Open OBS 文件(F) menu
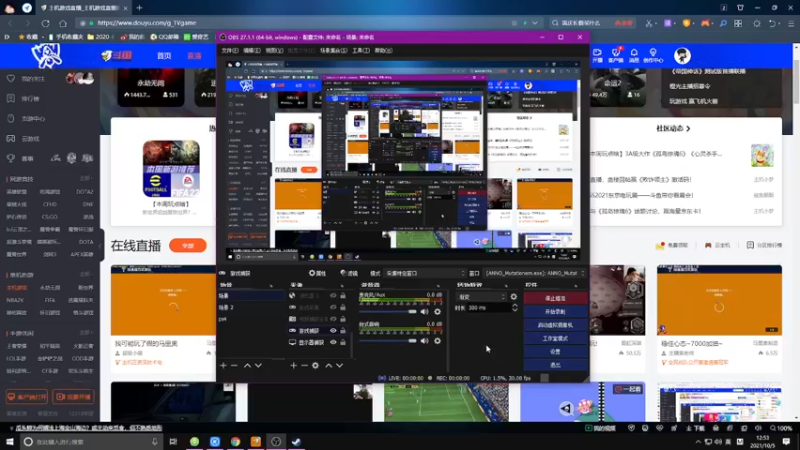 click(230, 51)
